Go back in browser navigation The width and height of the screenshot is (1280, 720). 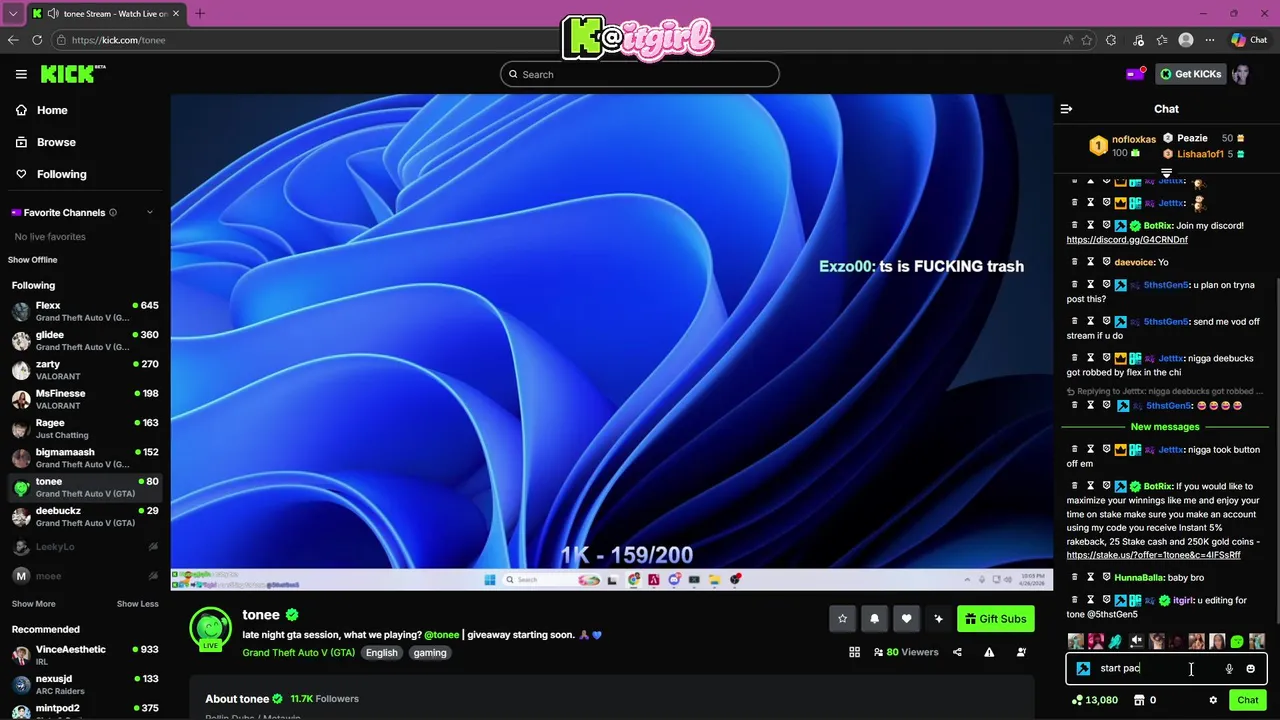point(13,40)
